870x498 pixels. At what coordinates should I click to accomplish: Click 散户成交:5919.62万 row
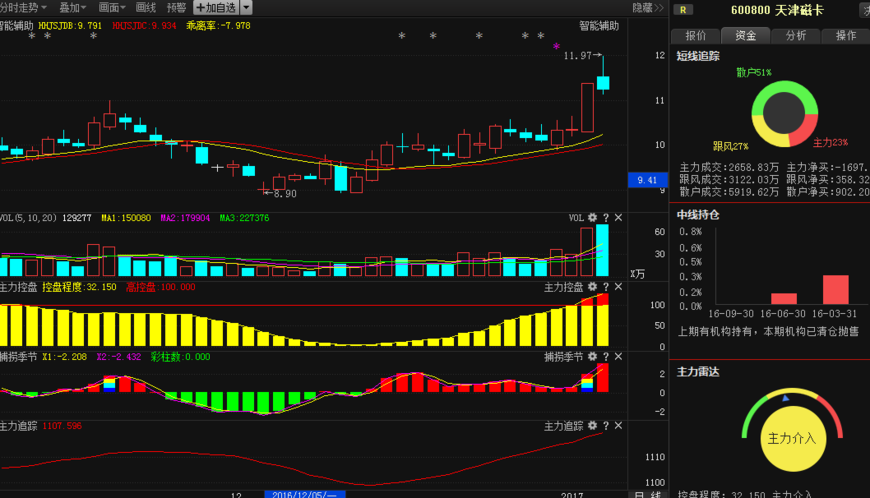click(x=729, y=192)
